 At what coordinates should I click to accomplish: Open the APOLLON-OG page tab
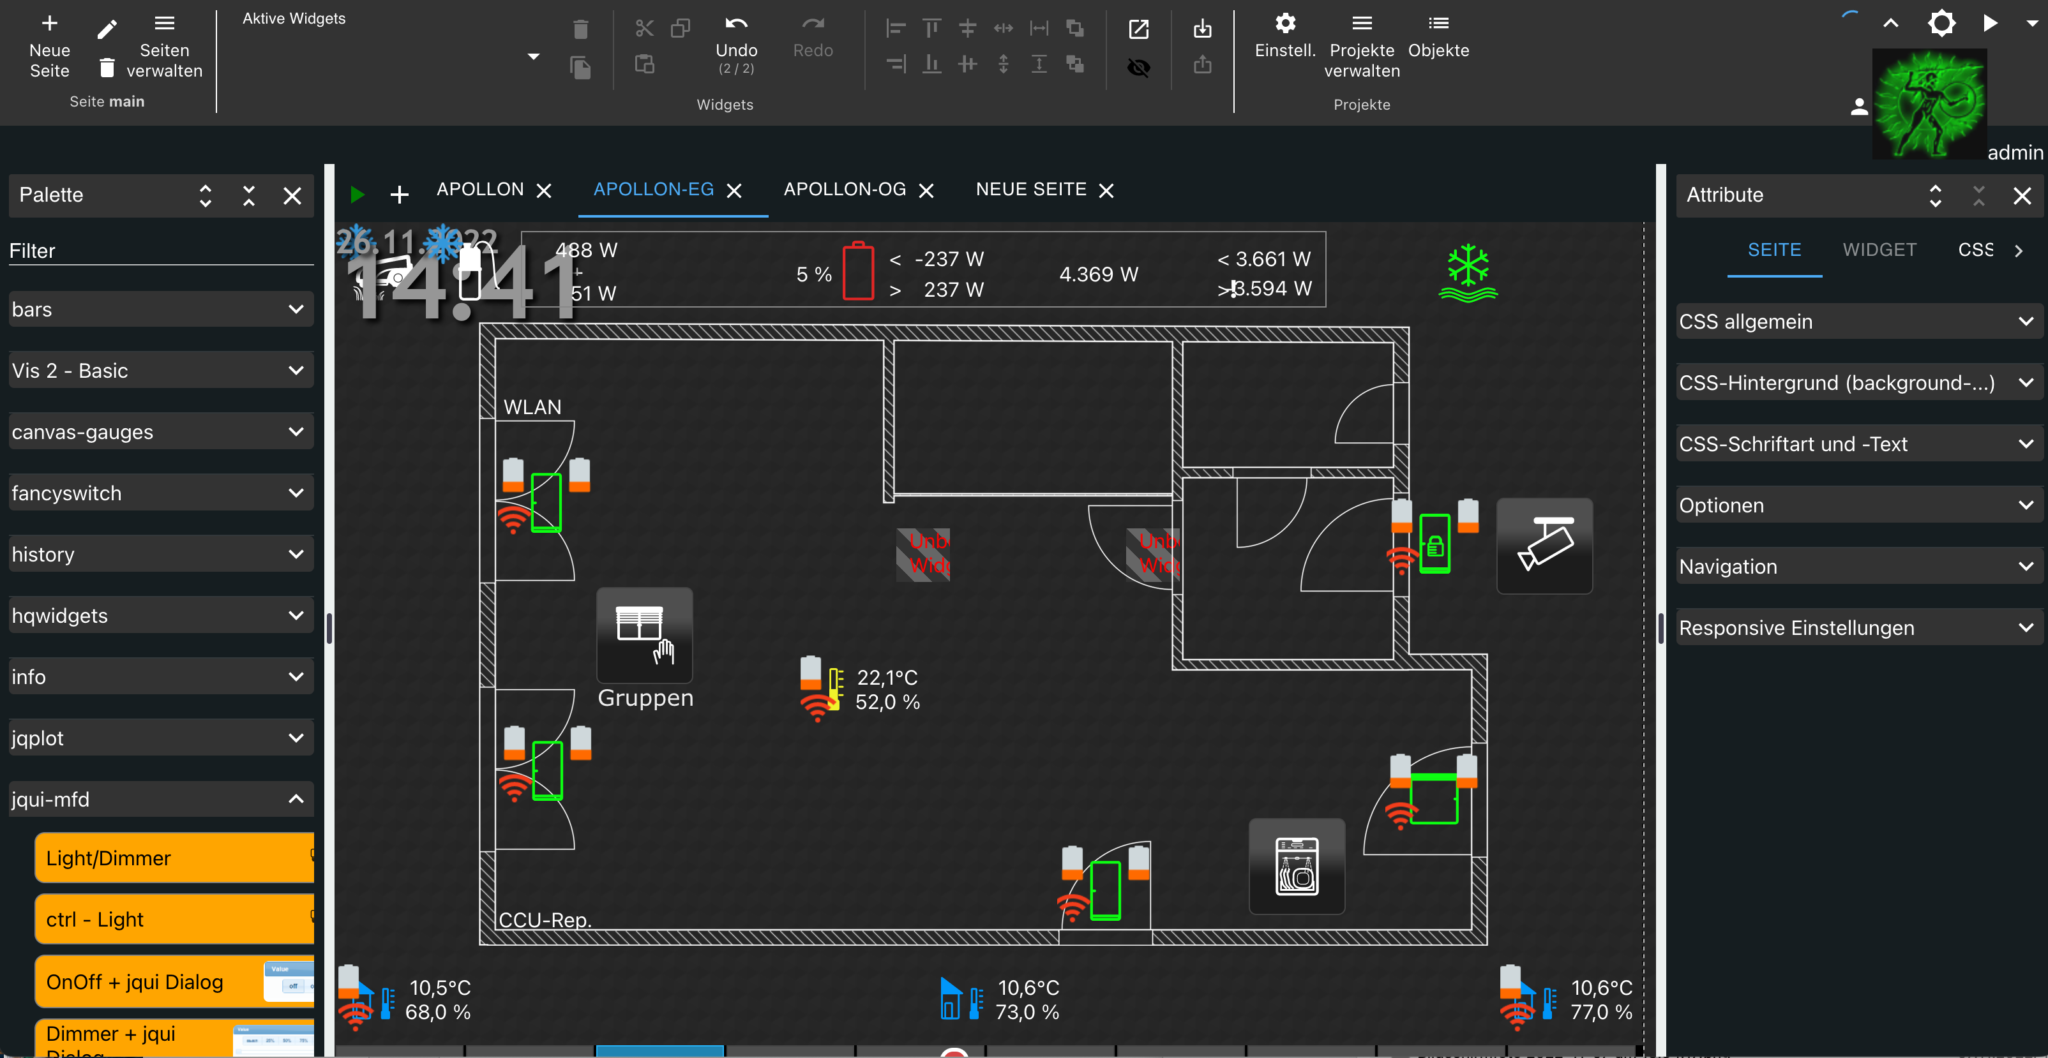click(845, 189)
